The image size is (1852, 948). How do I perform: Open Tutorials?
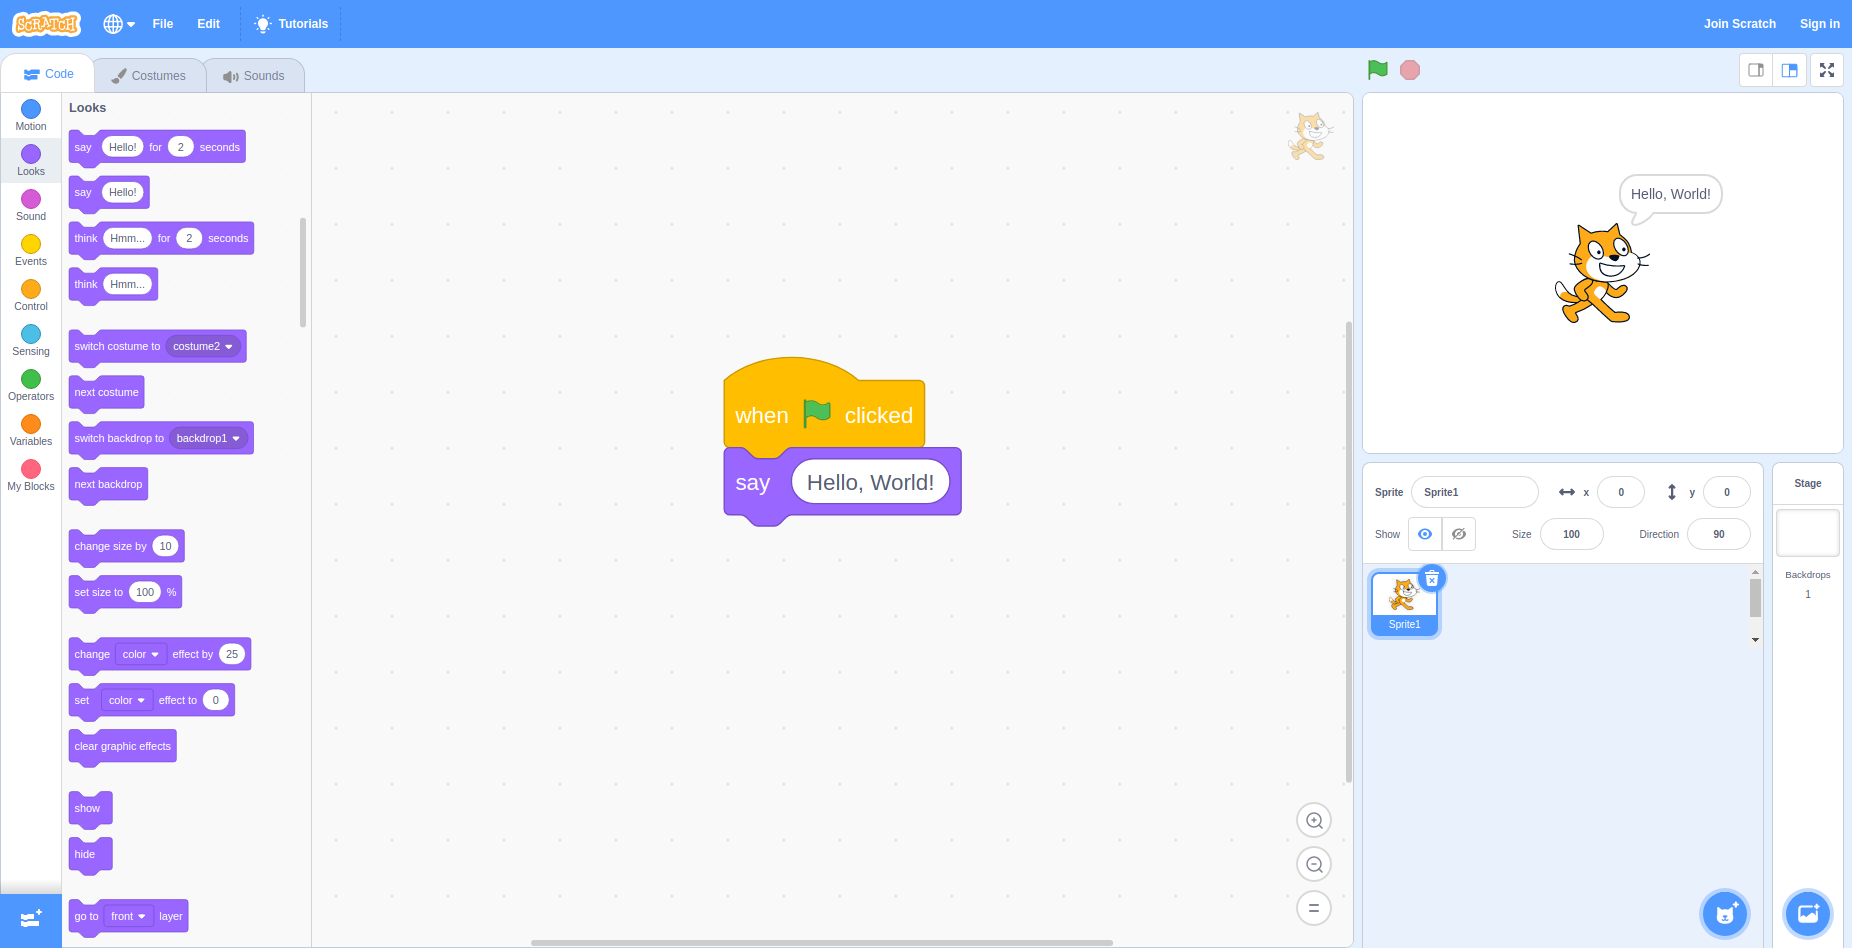point(291,24)
